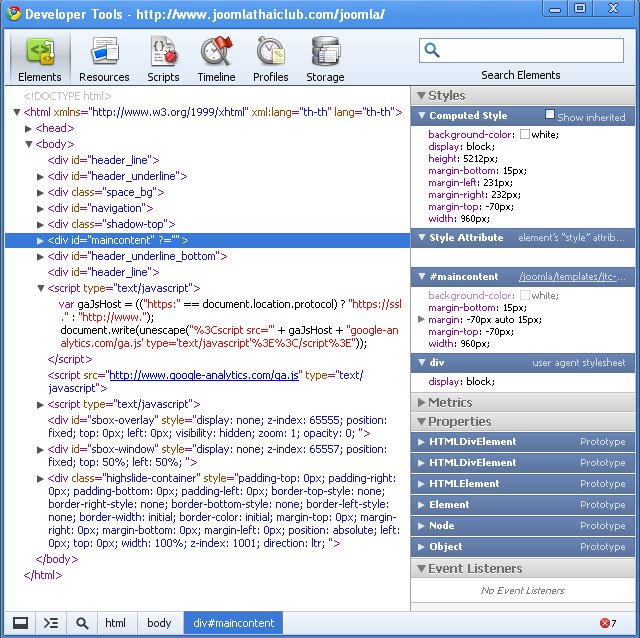This screenshot has width=640, height=638.
Task: Click the #maincontent background-color swatch
Action: coord(525,295)
